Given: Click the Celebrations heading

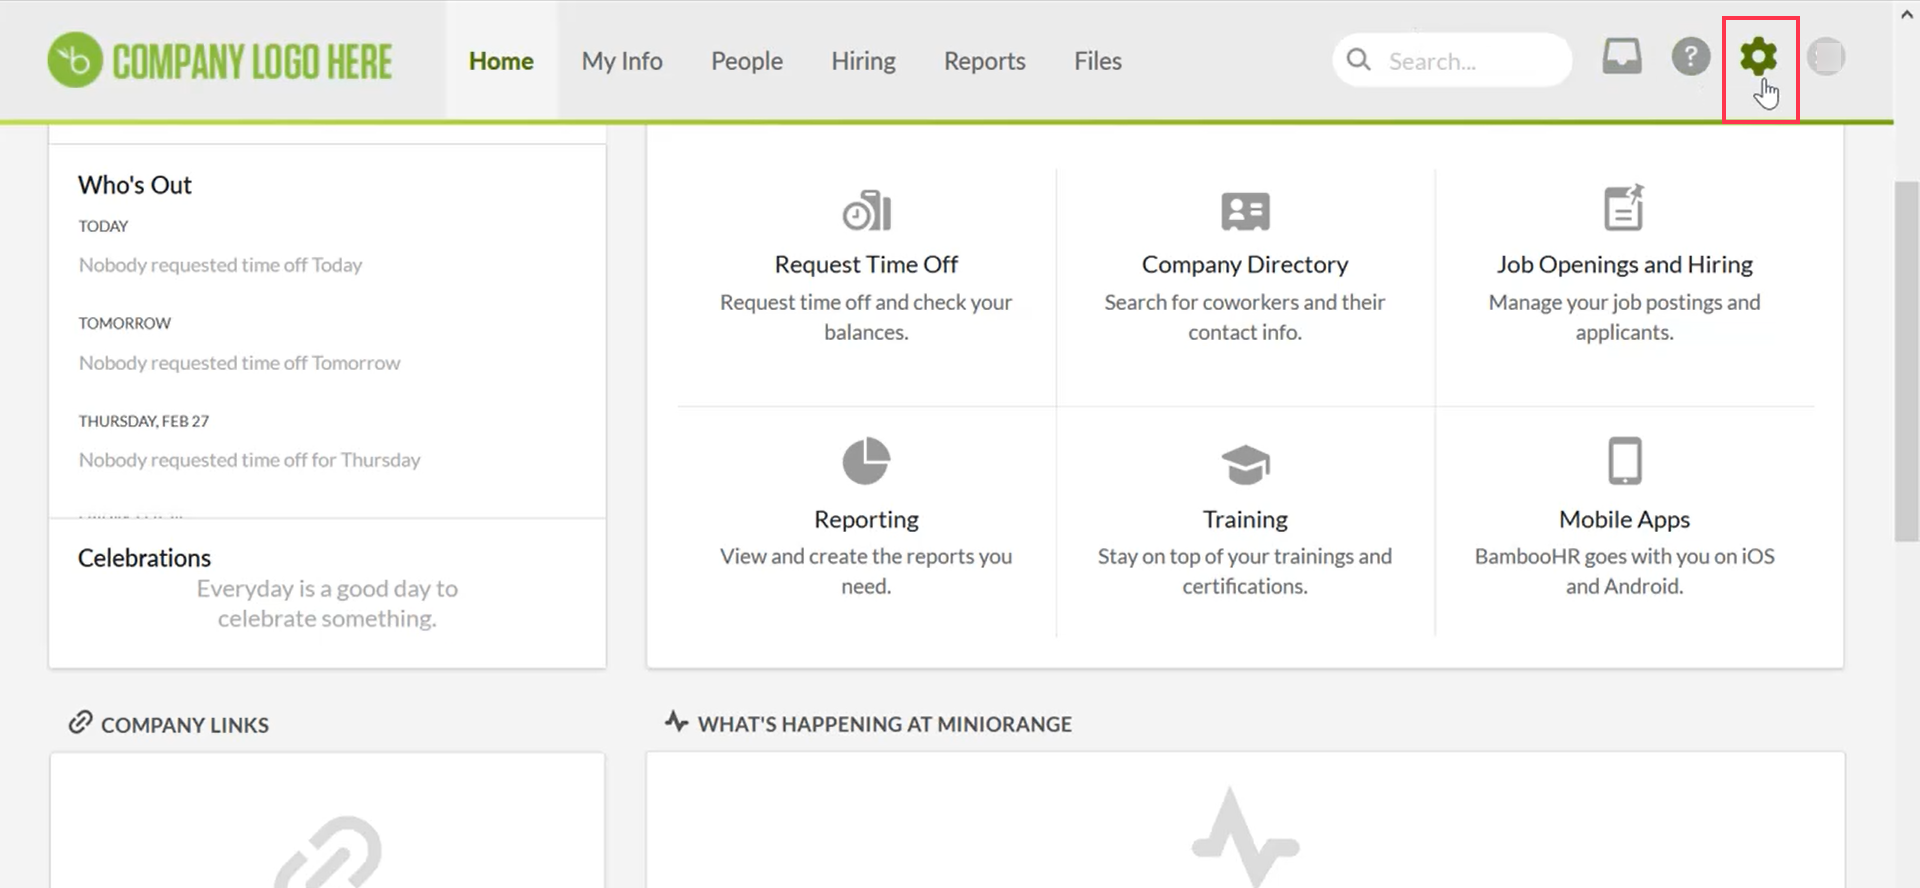Looking at the screenshot, I should coord(144,558).
